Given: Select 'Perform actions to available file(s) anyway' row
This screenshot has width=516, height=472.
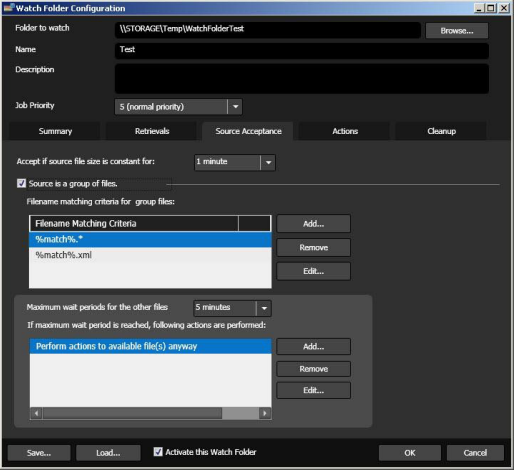Looking at the screenshot, I should tap(150, 346).
